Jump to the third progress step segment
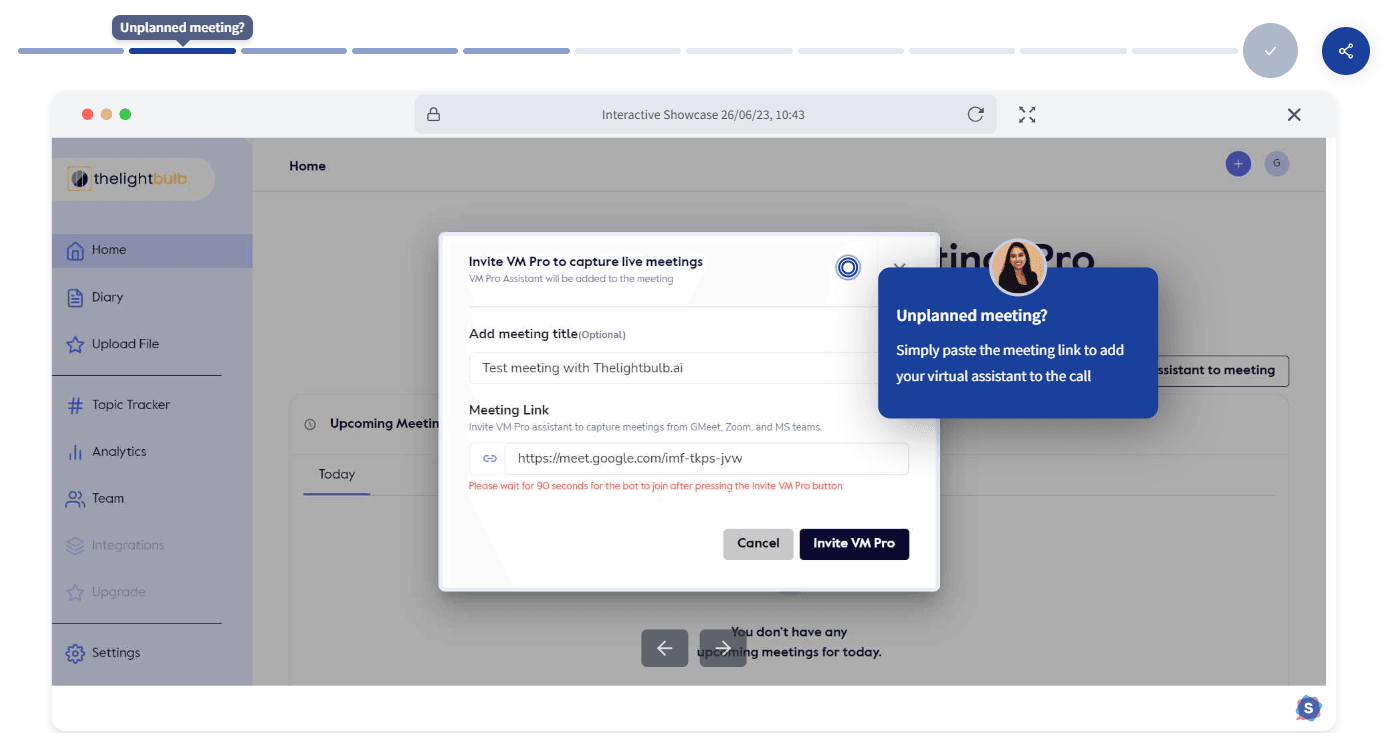This screenshot has height=746, width=1388. (294, 51)
